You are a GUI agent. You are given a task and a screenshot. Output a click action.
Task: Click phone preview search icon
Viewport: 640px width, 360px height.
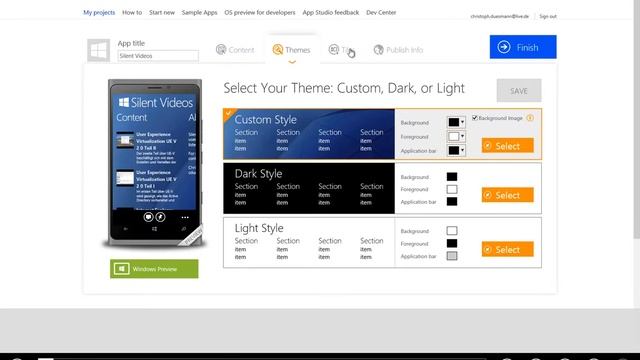(x=184, y=229)
